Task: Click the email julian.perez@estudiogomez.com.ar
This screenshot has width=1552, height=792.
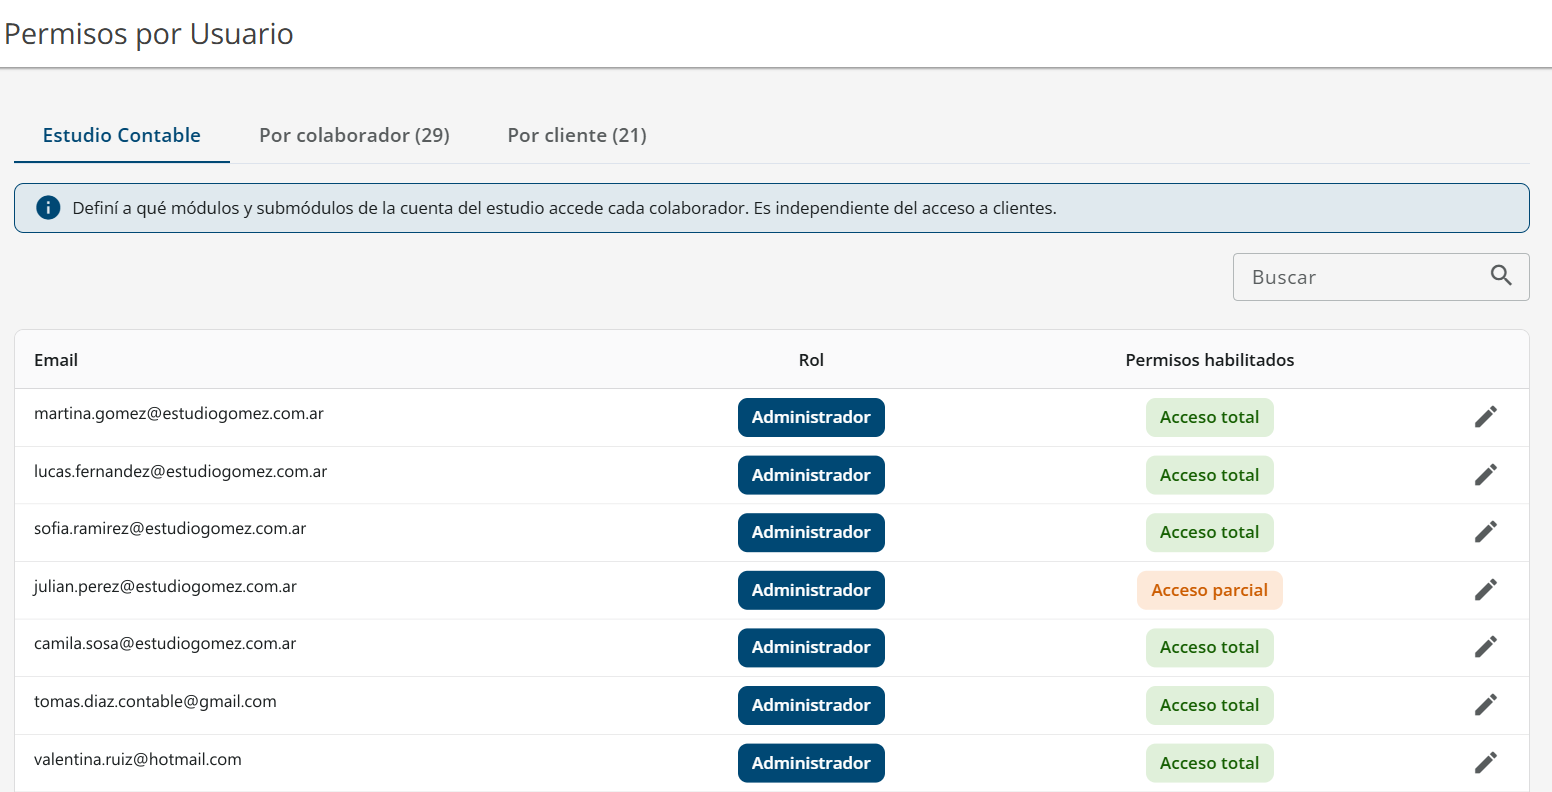Action: point(165,586)
